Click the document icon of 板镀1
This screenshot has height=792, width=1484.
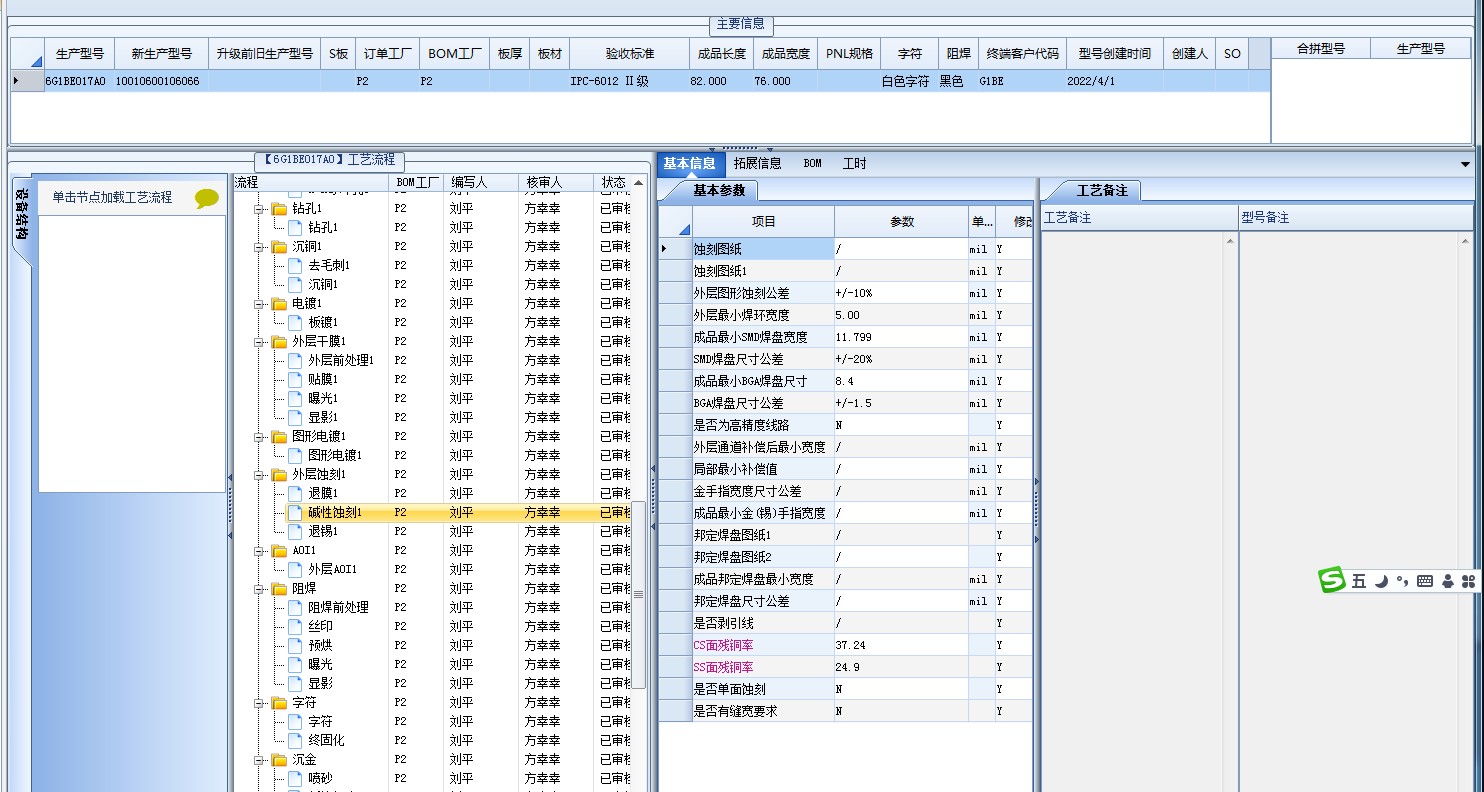pos(295,322)
